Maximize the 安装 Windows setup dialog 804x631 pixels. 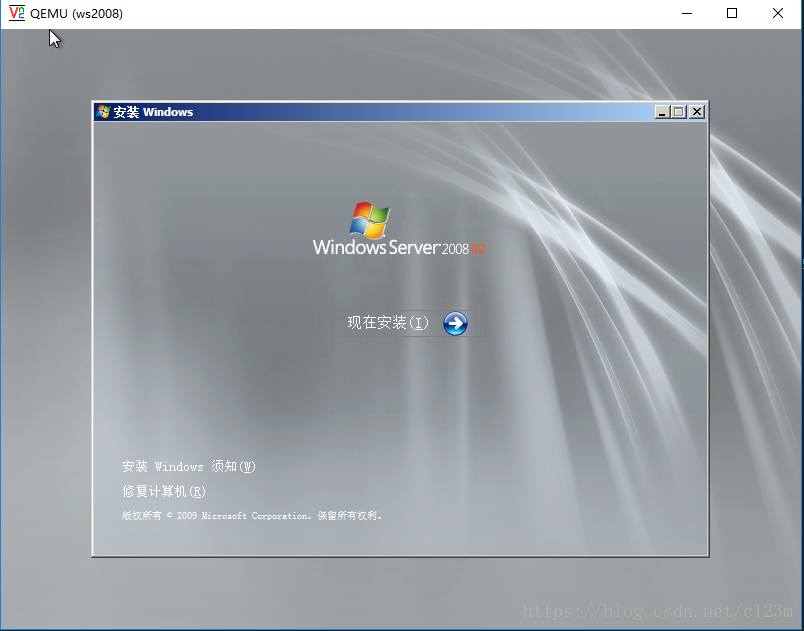679,112
